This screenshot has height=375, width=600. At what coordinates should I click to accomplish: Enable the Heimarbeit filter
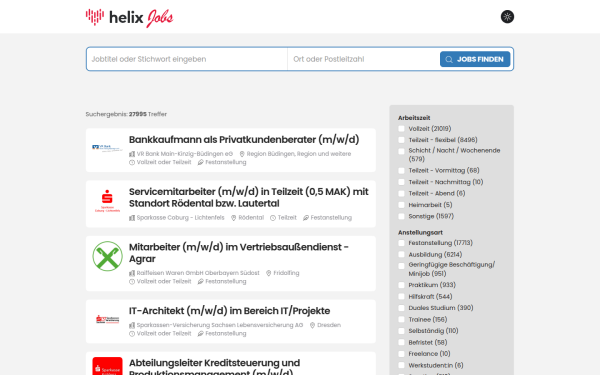[x=401, y=205]
